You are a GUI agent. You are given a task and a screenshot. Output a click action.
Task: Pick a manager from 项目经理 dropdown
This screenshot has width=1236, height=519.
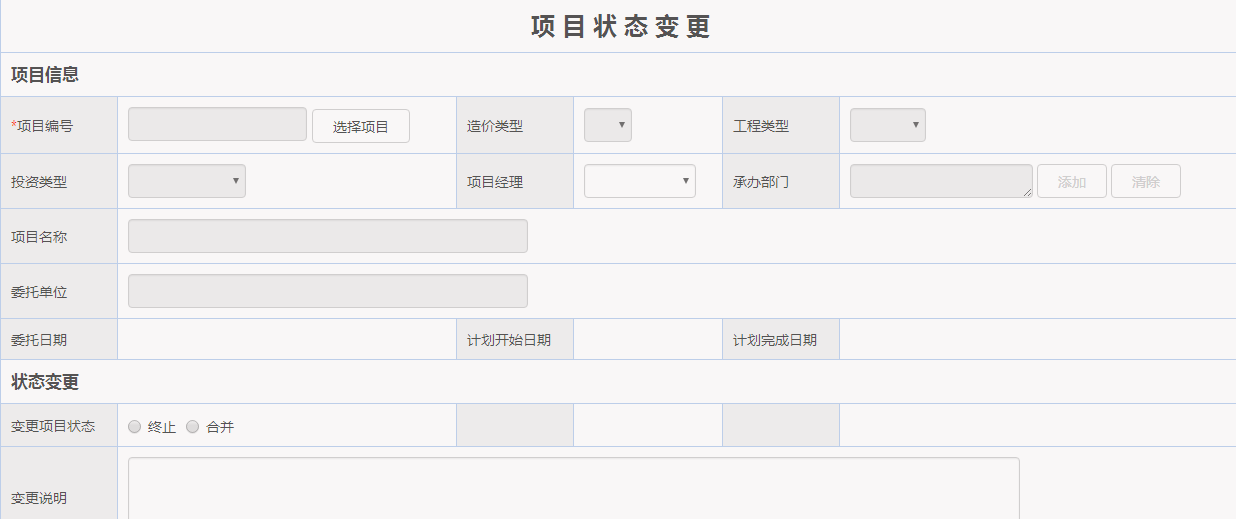coord(639,181)
